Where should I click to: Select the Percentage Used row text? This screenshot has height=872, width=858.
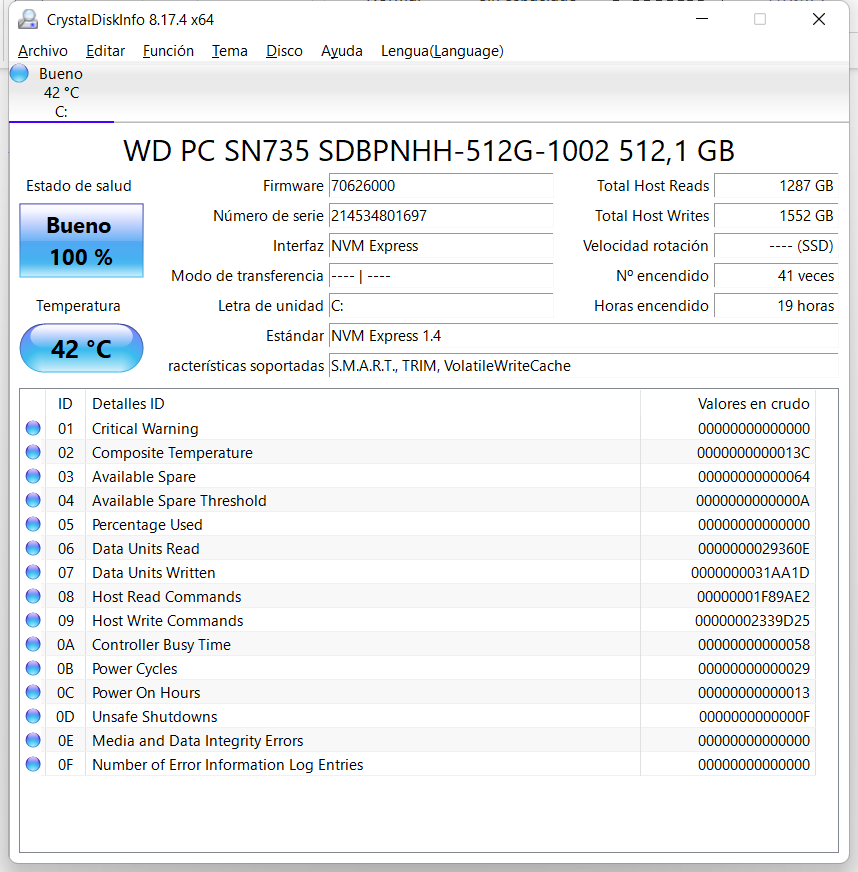pyautogui.click(x=147, y=524)
